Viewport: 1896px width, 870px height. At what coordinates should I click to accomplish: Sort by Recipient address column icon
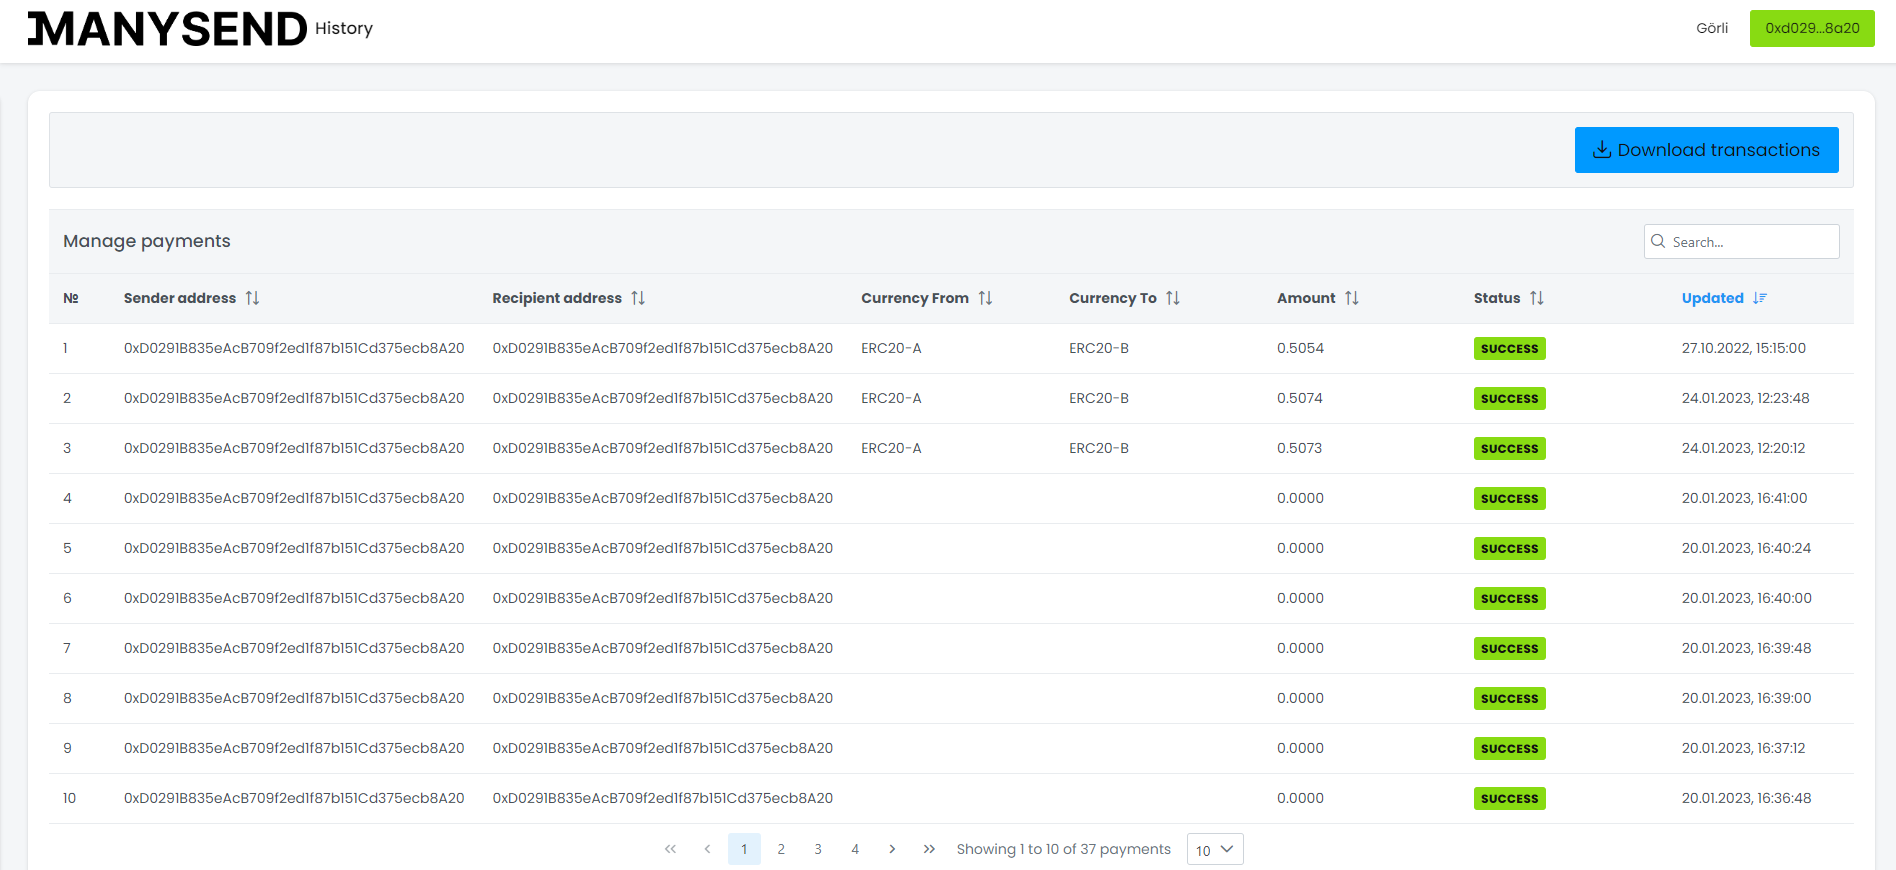point(638,298)
